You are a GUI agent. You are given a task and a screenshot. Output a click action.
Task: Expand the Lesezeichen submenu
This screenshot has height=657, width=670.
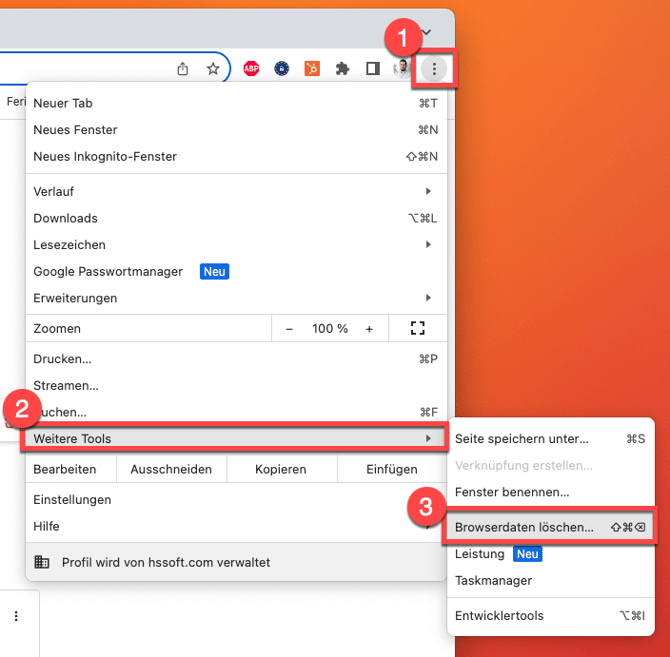pos(232,245)
